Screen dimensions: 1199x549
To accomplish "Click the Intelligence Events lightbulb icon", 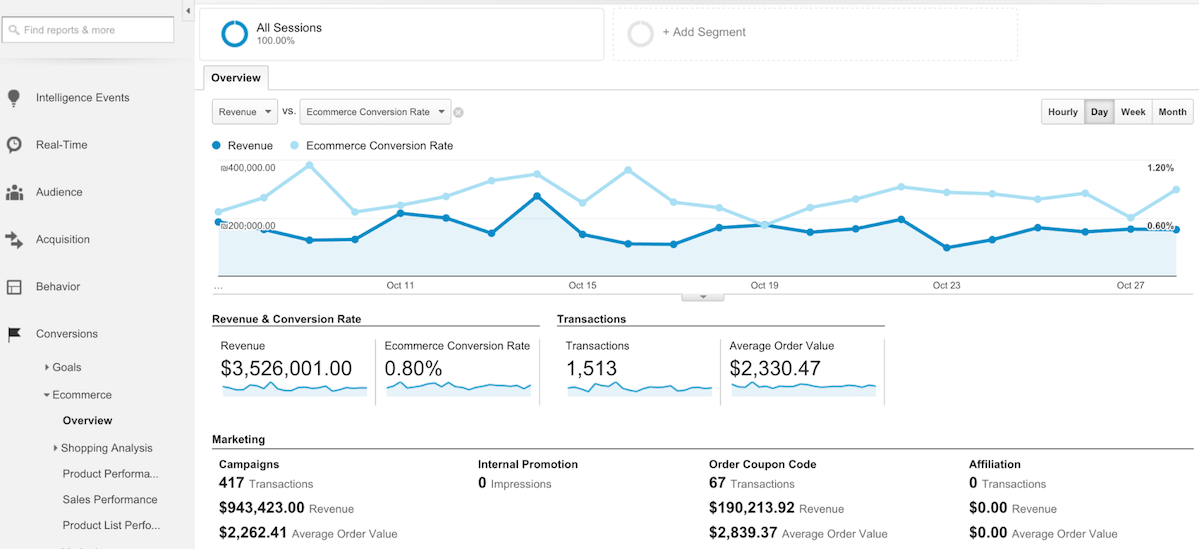I will (x=13, y=98).
